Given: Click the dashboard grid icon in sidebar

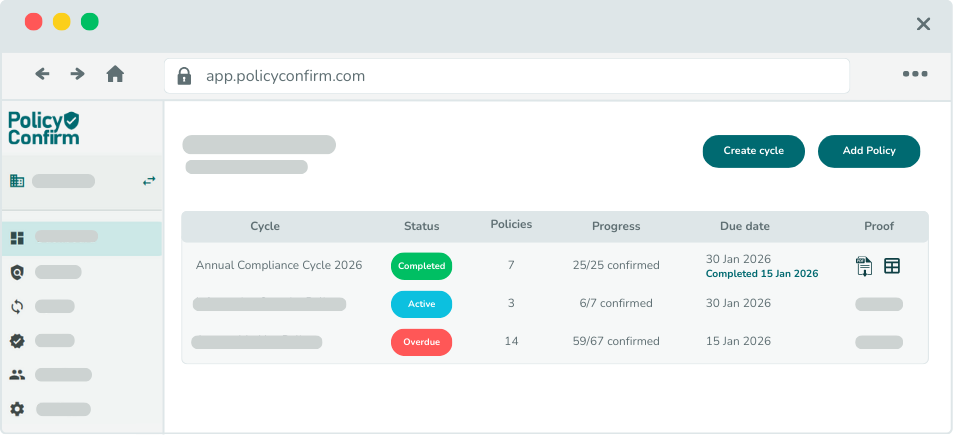Looking at the screenshot, I should tap(17, 238).
